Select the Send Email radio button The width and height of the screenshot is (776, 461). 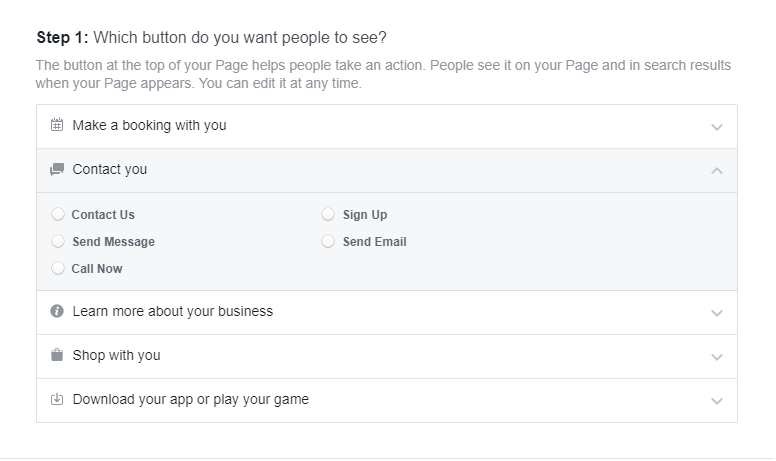[328, 241]
